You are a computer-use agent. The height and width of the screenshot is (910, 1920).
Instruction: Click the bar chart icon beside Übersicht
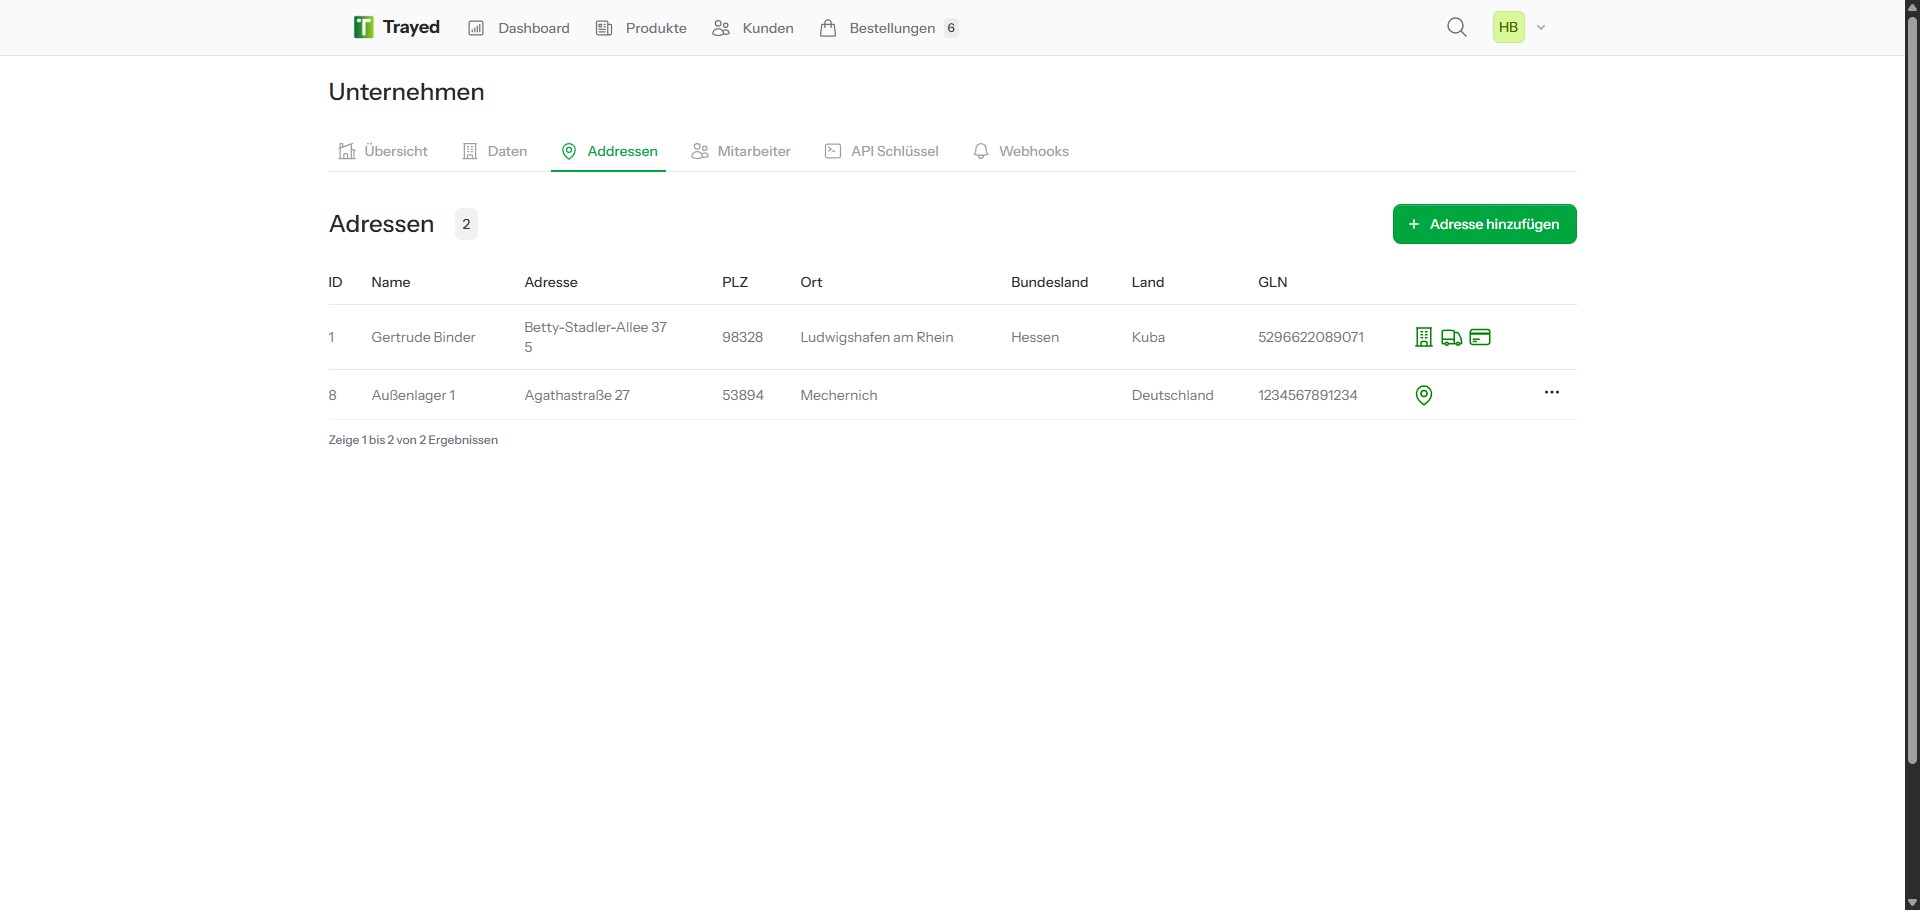(x=346, y=151)
